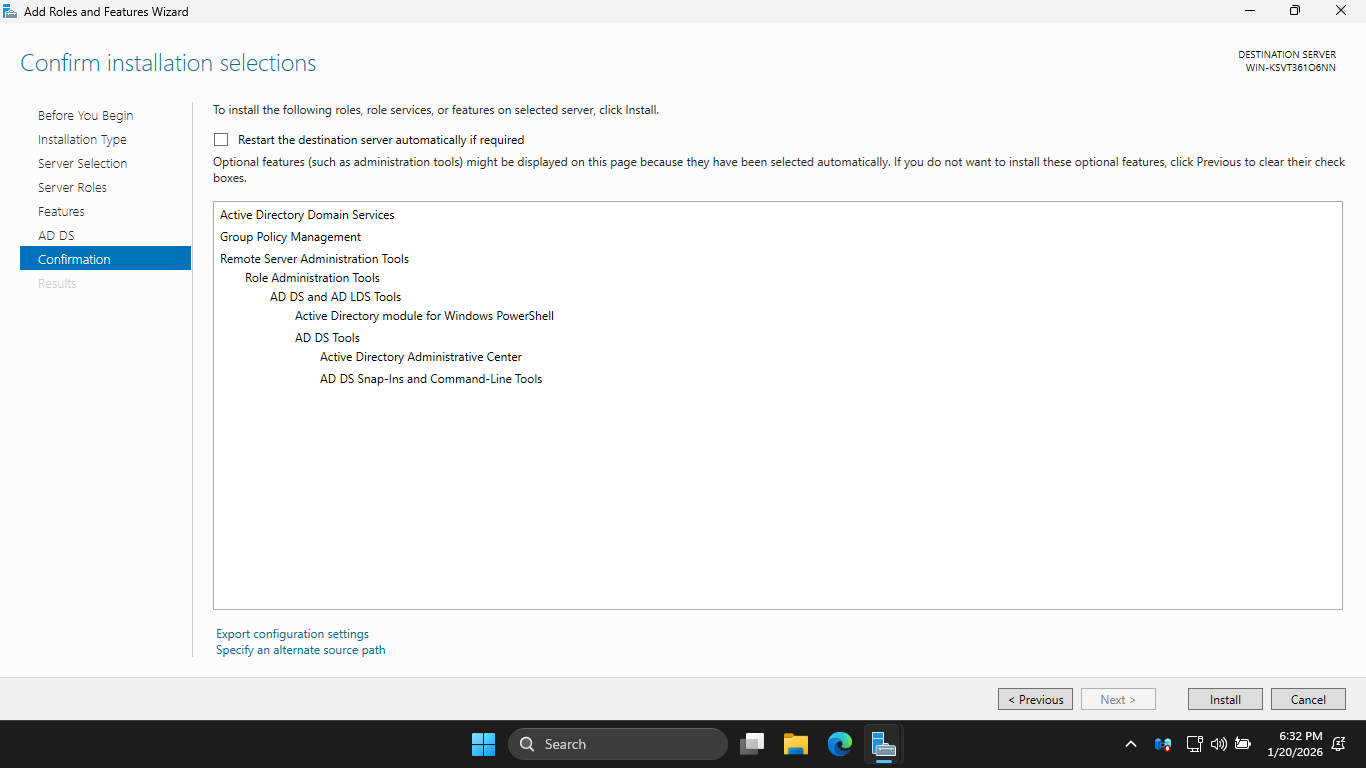1366x768 pixels.
Task: Open the AD DS wizard page
Action: click(56, 235)
